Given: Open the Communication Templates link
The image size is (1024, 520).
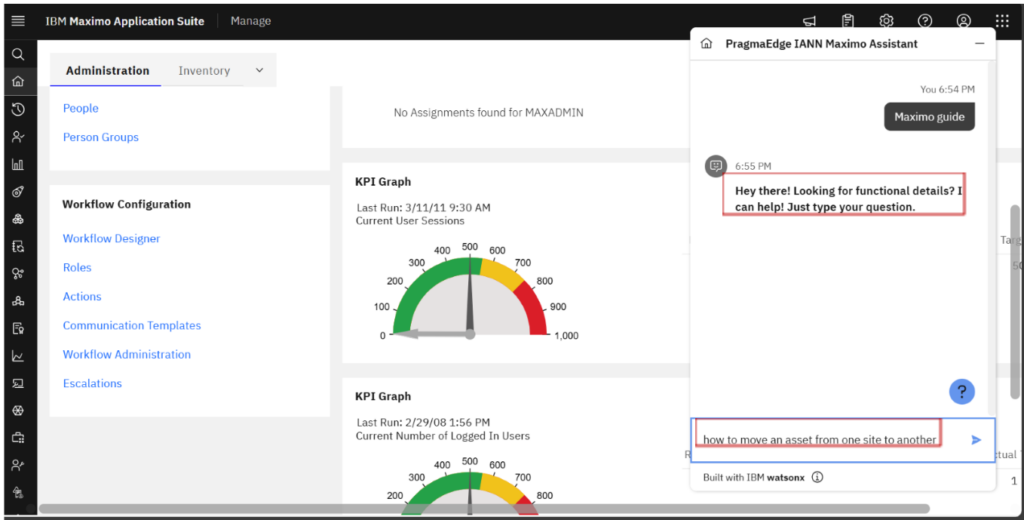Looking at the screenshot, I should (131, 325).
